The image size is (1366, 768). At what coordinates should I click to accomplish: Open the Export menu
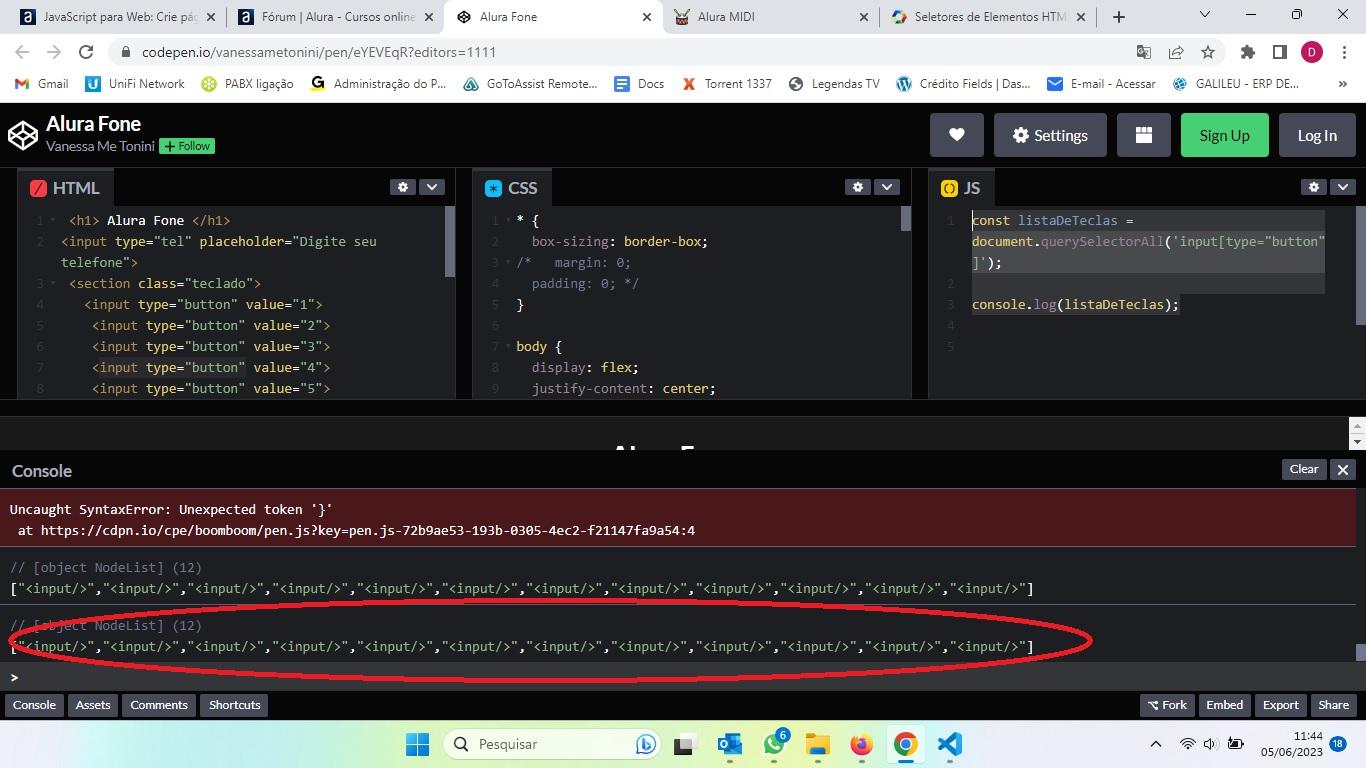tap(1281, 705)
